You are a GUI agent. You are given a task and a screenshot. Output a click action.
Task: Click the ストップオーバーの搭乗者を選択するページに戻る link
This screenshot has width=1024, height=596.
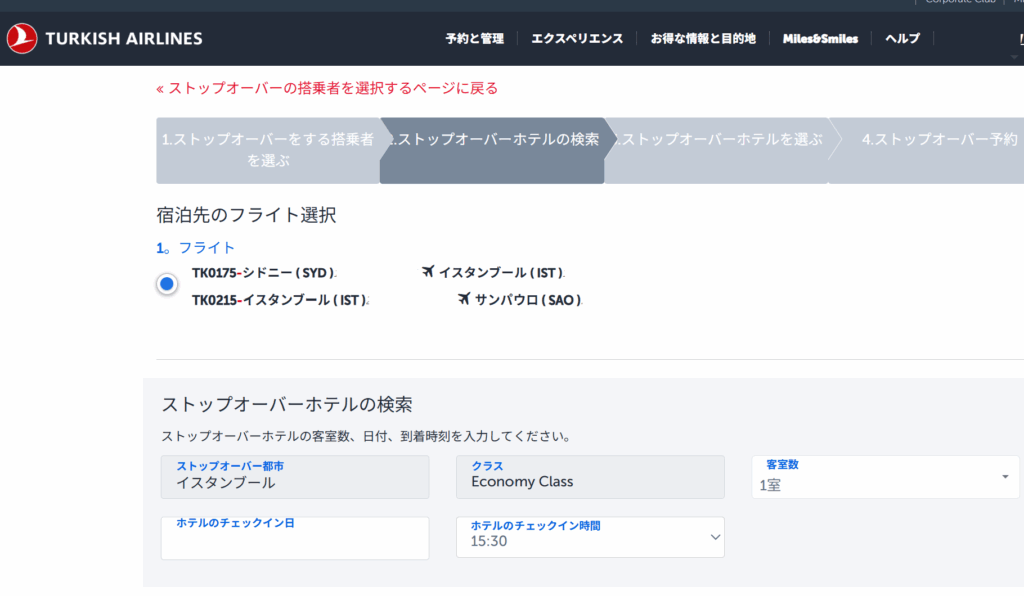[327, 88]
